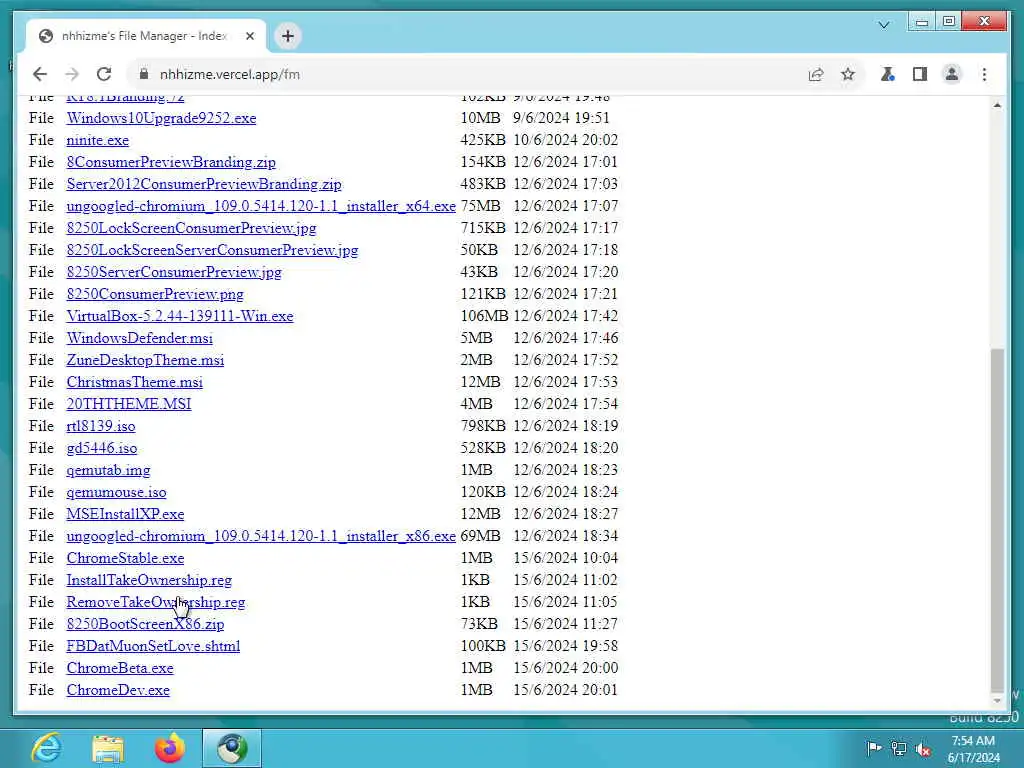1024x768 pixels.
Task: Bookmark this page with the star icon
Action: tap(848, 74)
